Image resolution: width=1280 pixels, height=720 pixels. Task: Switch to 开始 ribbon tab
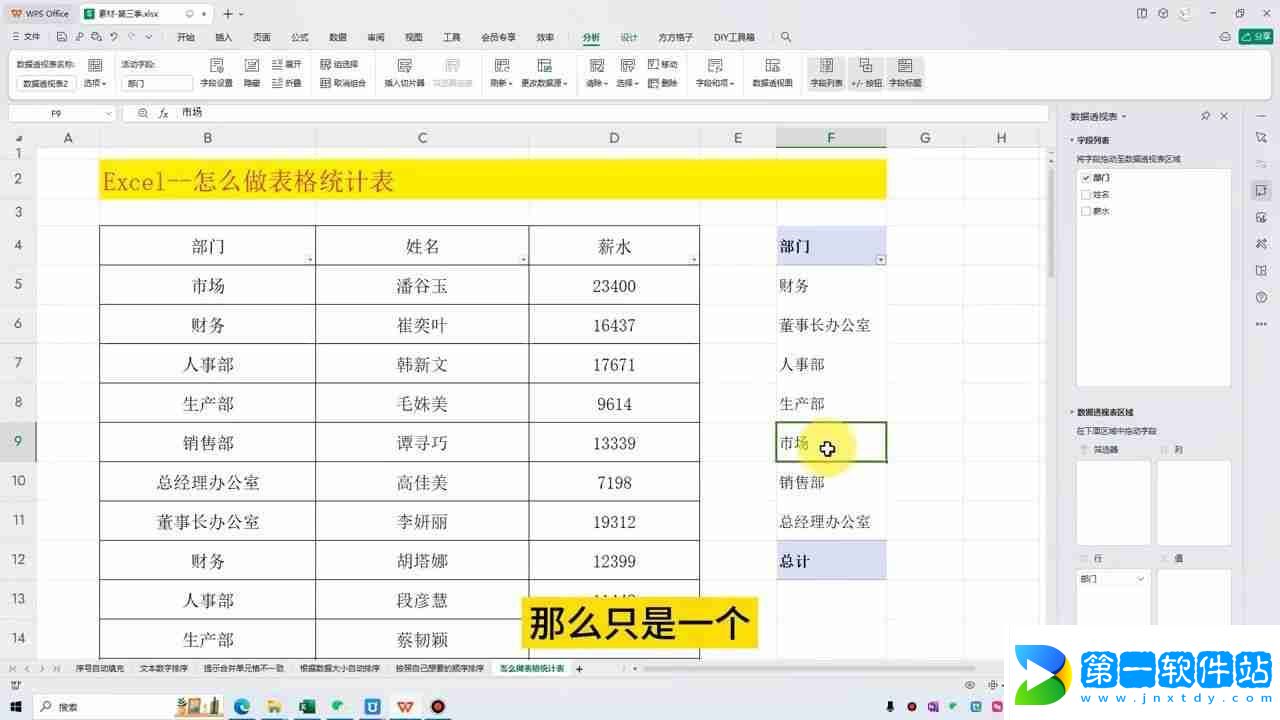pos(186,37)
